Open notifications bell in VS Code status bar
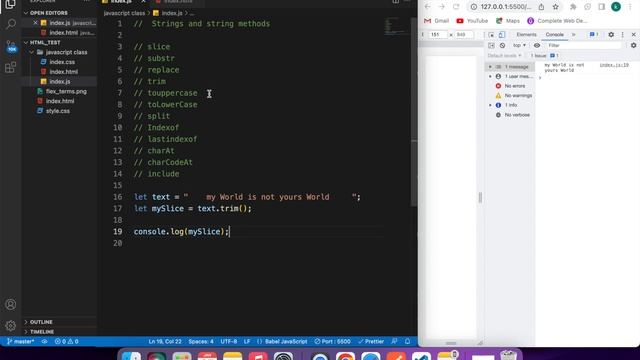This screenshot has width=640, height=360. (407, 341)
